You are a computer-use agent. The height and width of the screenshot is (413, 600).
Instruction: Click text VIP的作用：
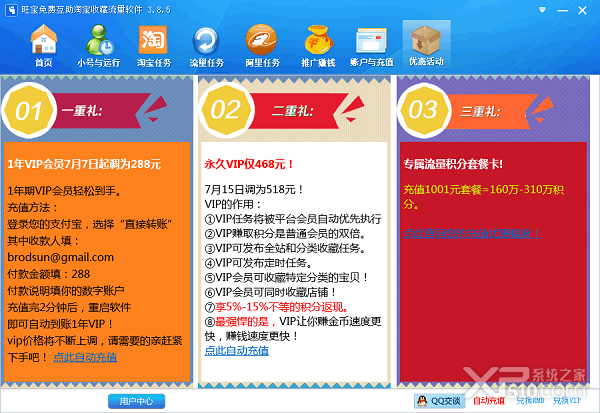233,204
